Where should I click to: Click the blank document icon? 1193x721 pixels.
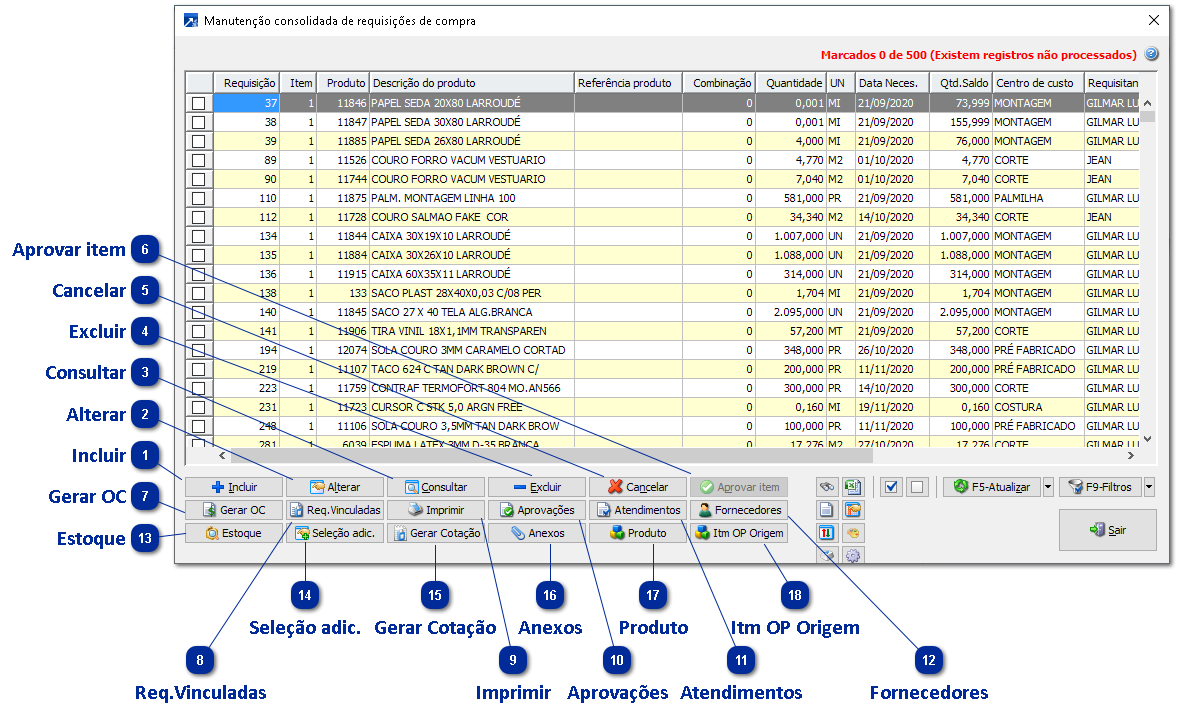[x=827, y=510]
